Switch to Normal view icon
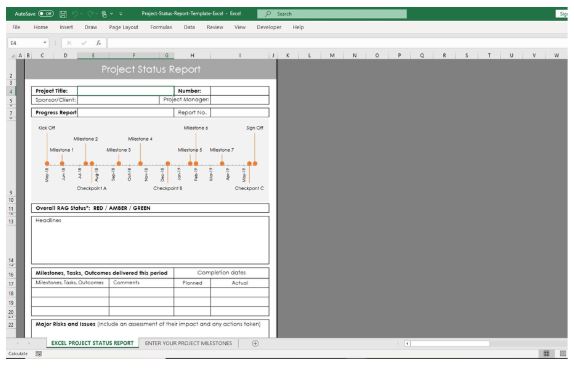This screenshot has height=371, width=574. (546, 353)
